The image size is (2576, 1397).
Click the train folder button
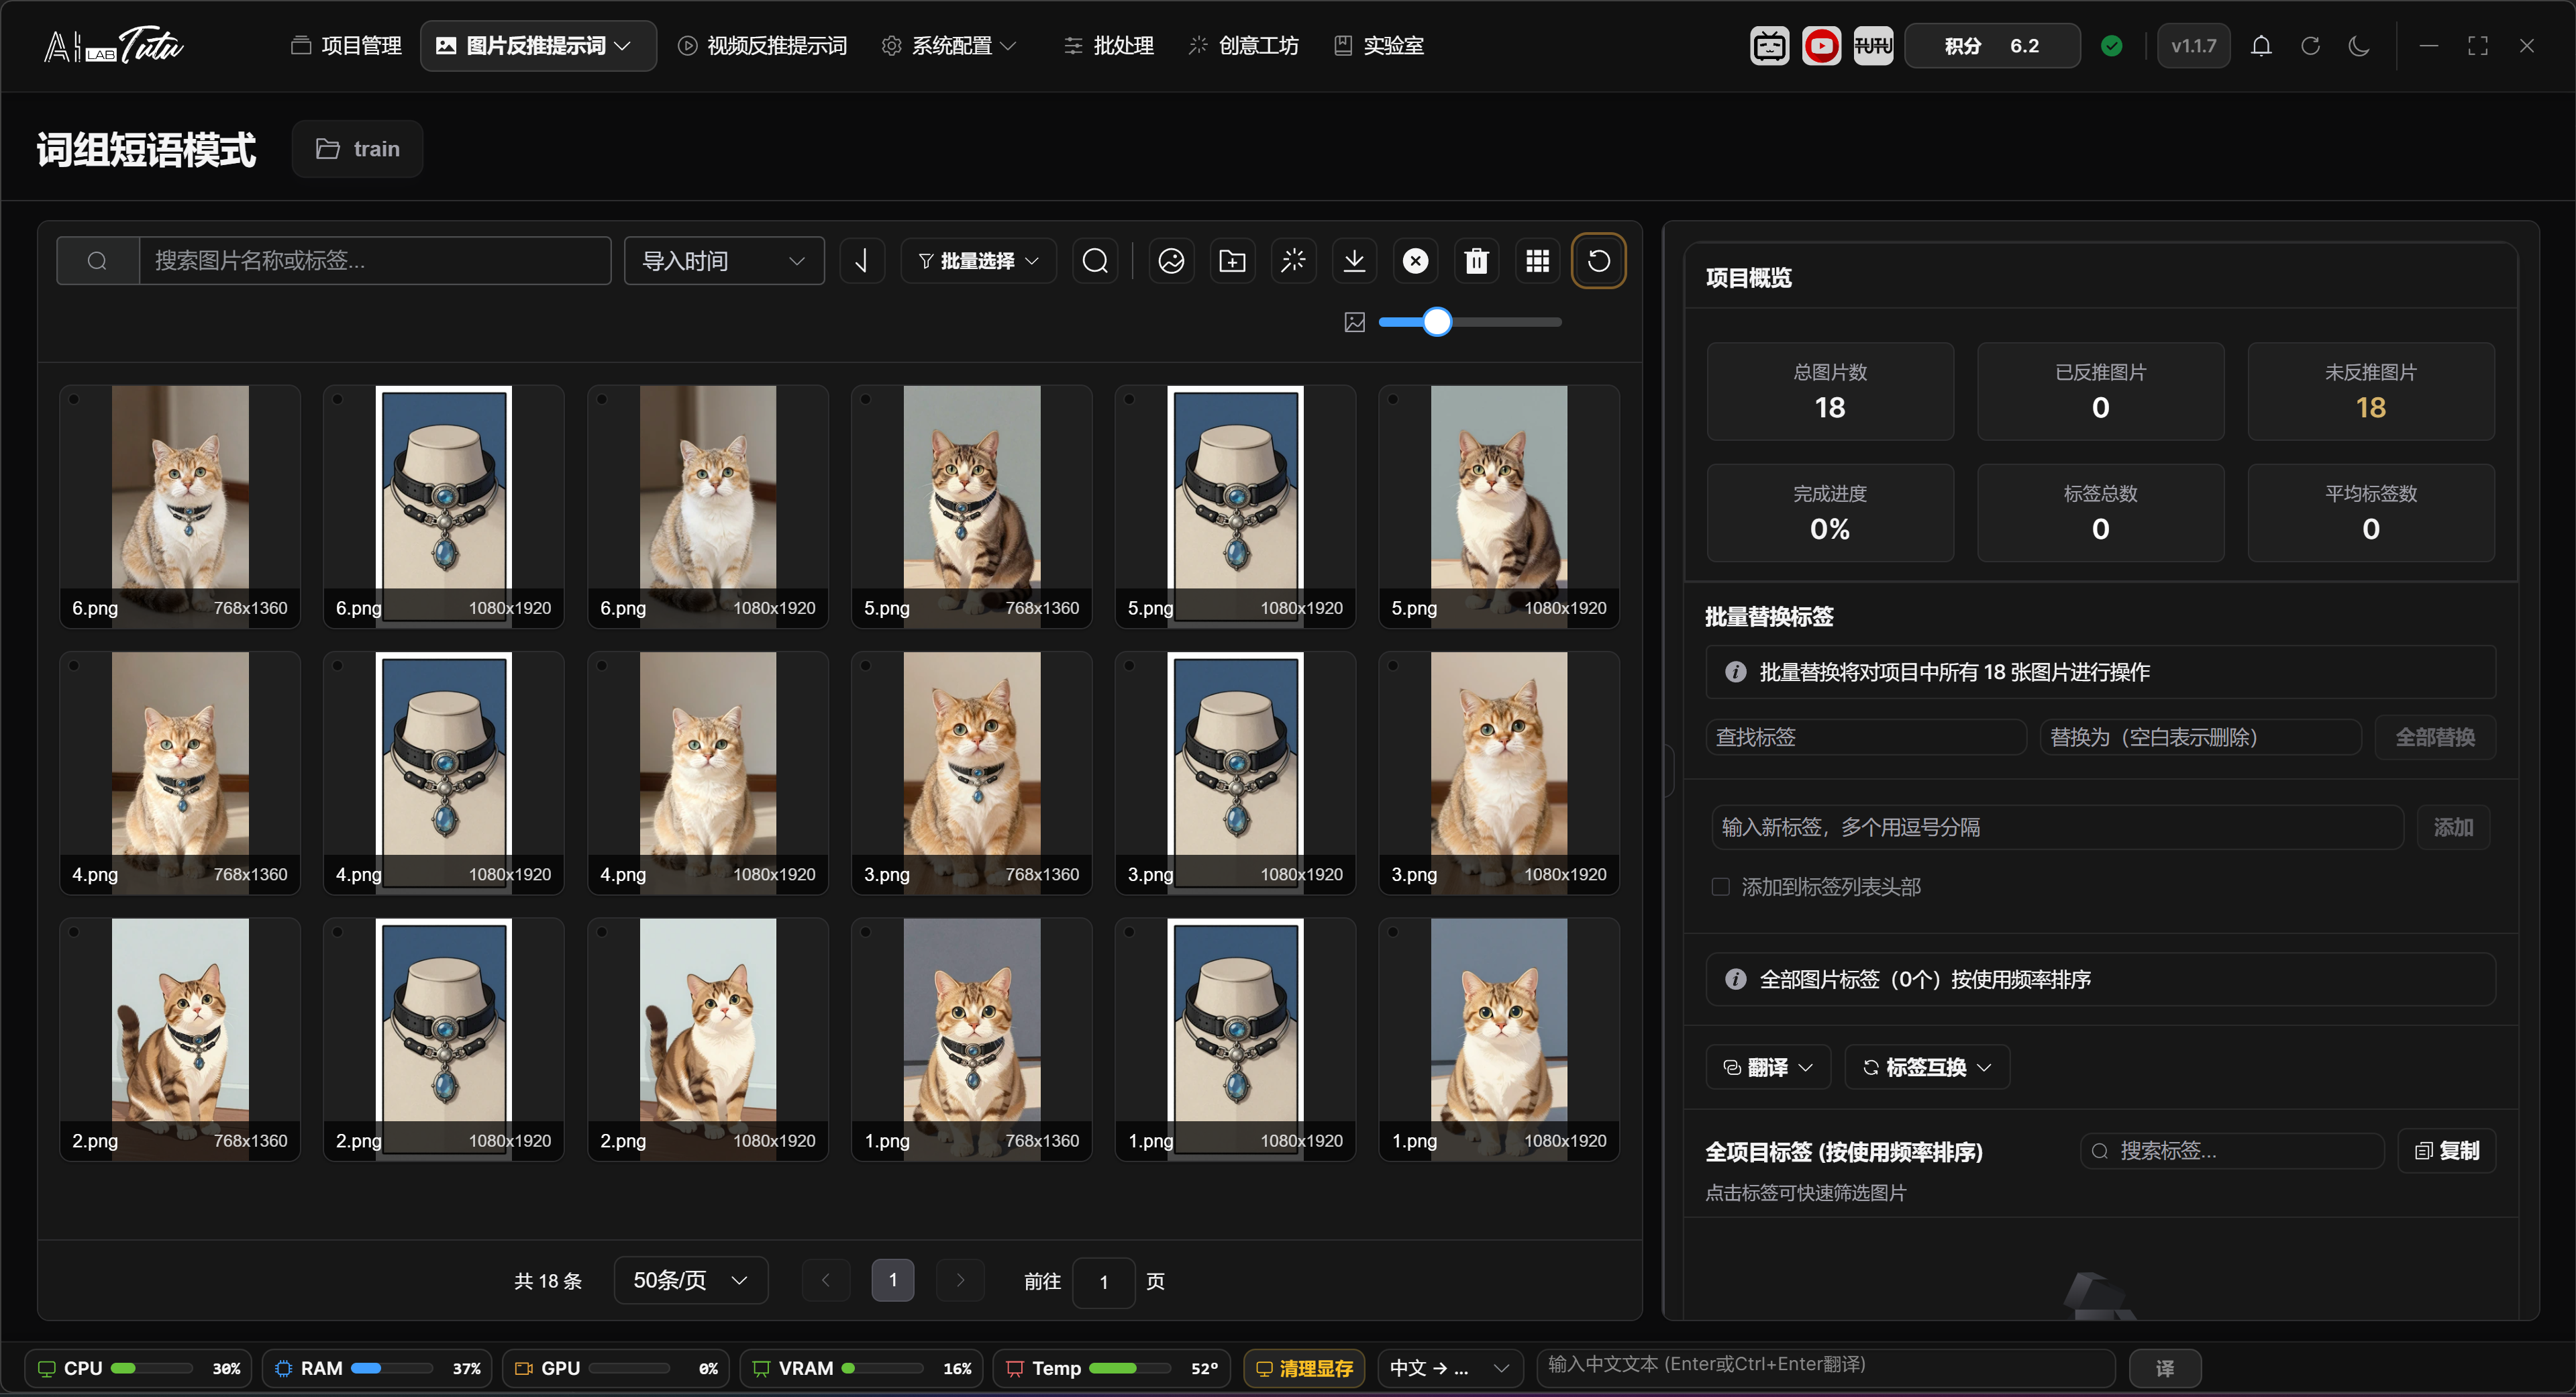pos(357,149)
